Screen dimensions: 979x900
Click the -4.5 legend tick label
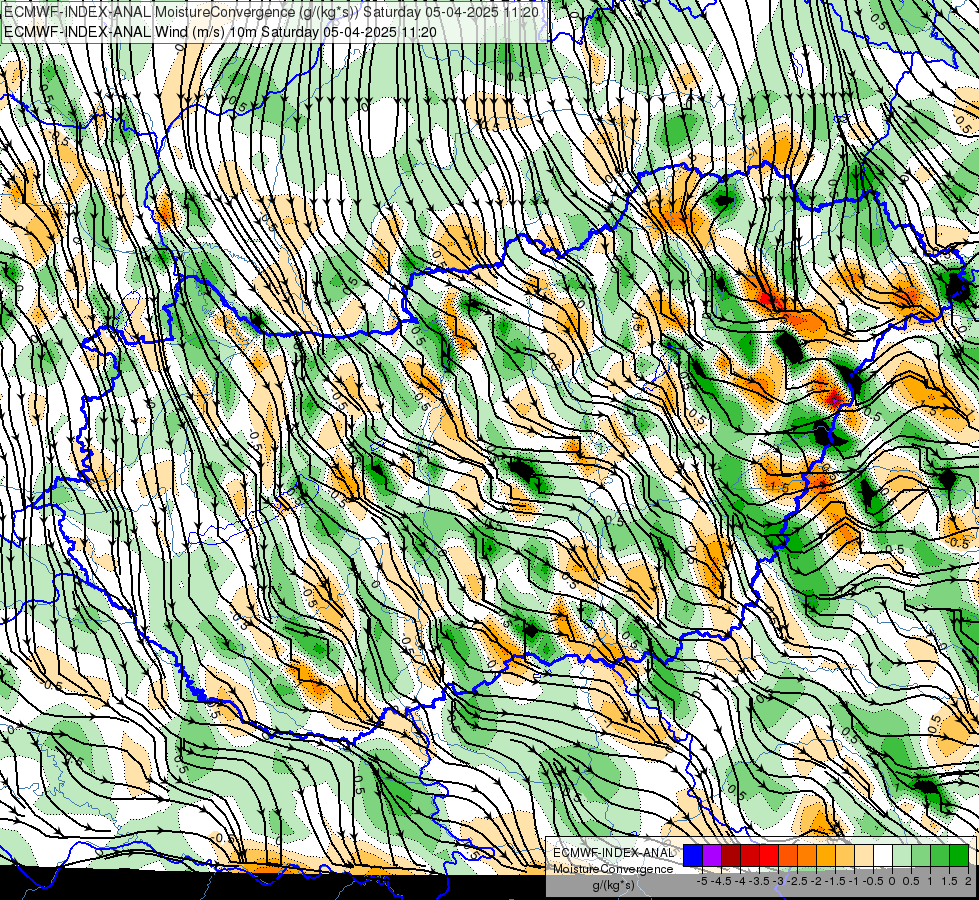721,881
